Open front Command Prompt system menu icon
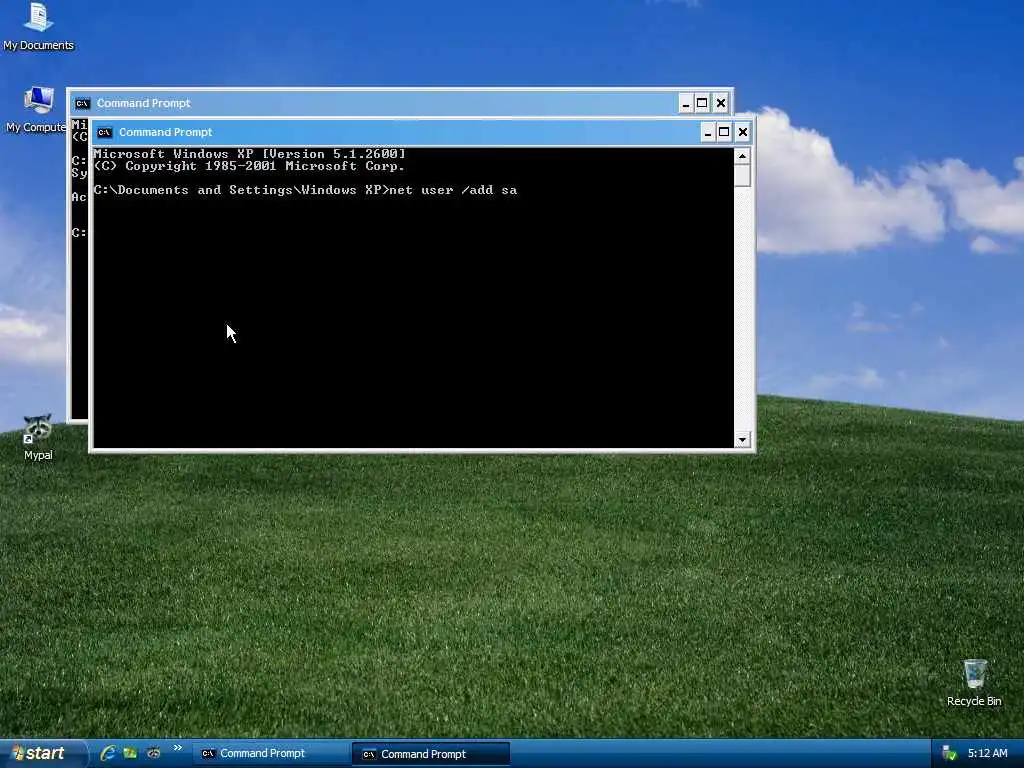This screenshot has height=768, width=1024. tap(104, 133)
